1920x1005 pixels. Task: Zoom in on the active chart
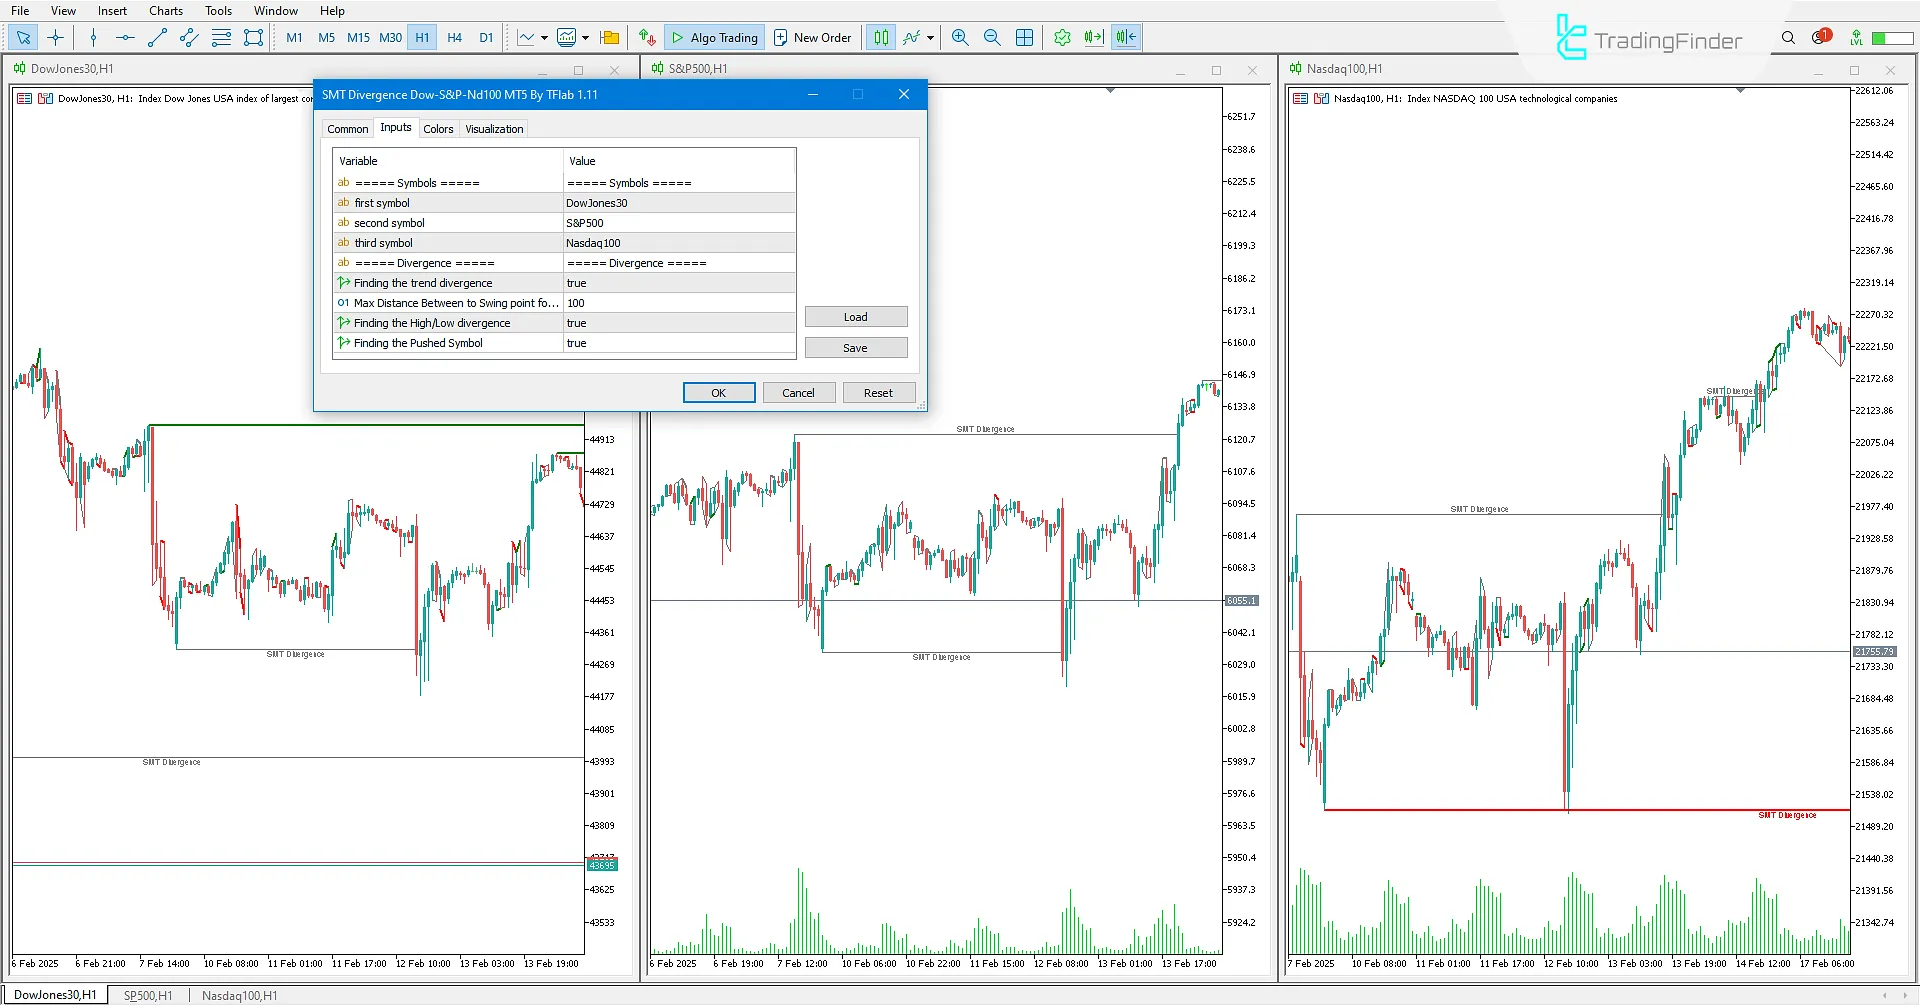point(959,37)
